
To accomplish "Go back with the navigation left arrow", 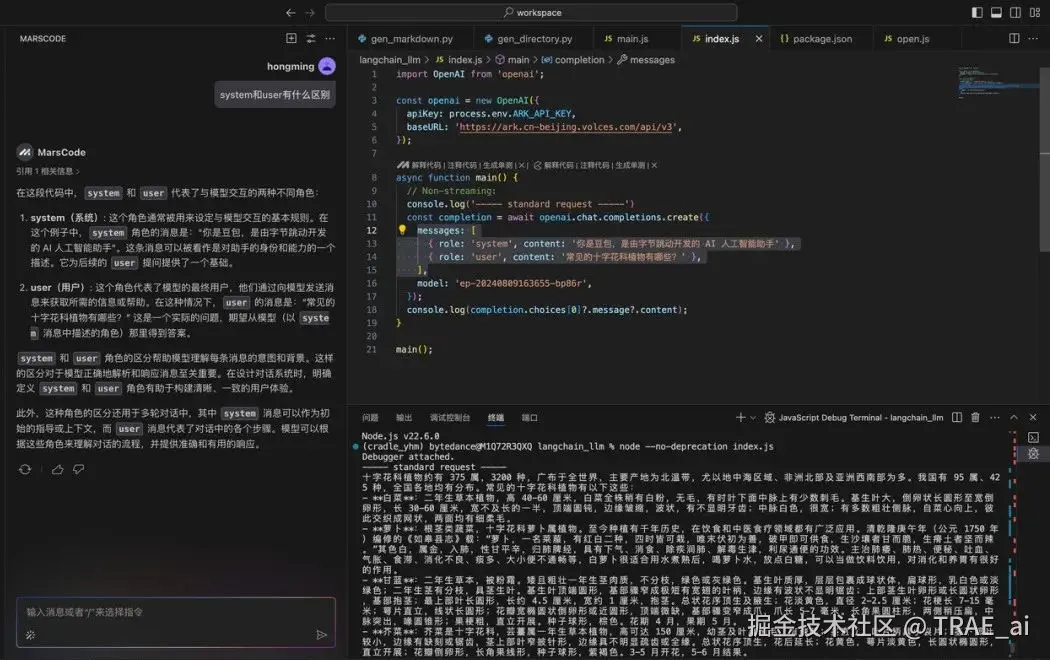I will click(291, 13).
